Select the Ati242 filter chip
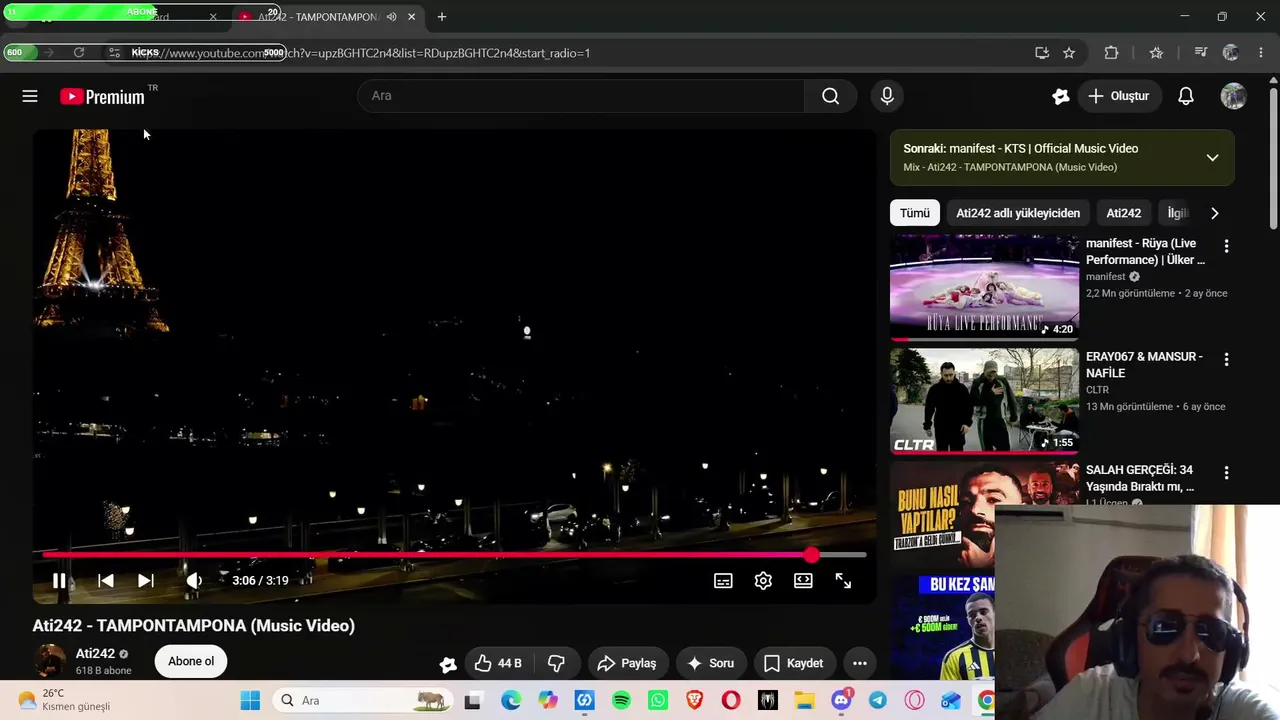1280x720 pixels. tap(1123, 213)
